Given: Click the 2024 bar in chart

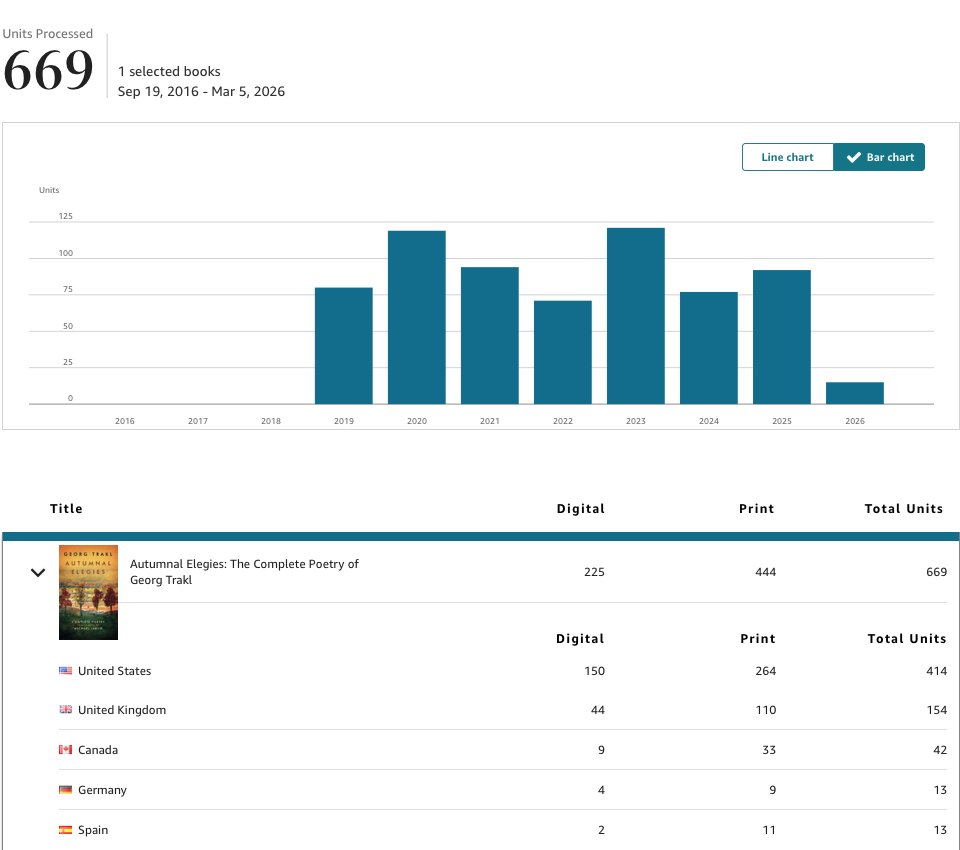Looking at the screenshot, I should (x=709, y=348).
